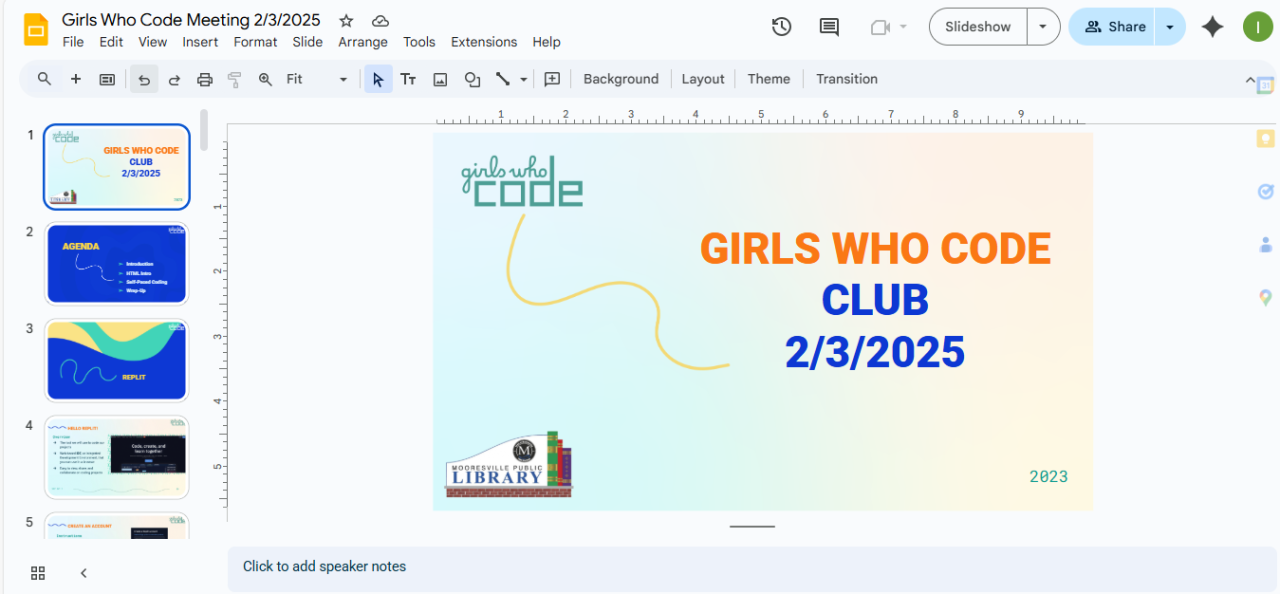Screen dimensions: 1280x594
Task: Check the cloud save status icon
Action: tap(380, 20)
